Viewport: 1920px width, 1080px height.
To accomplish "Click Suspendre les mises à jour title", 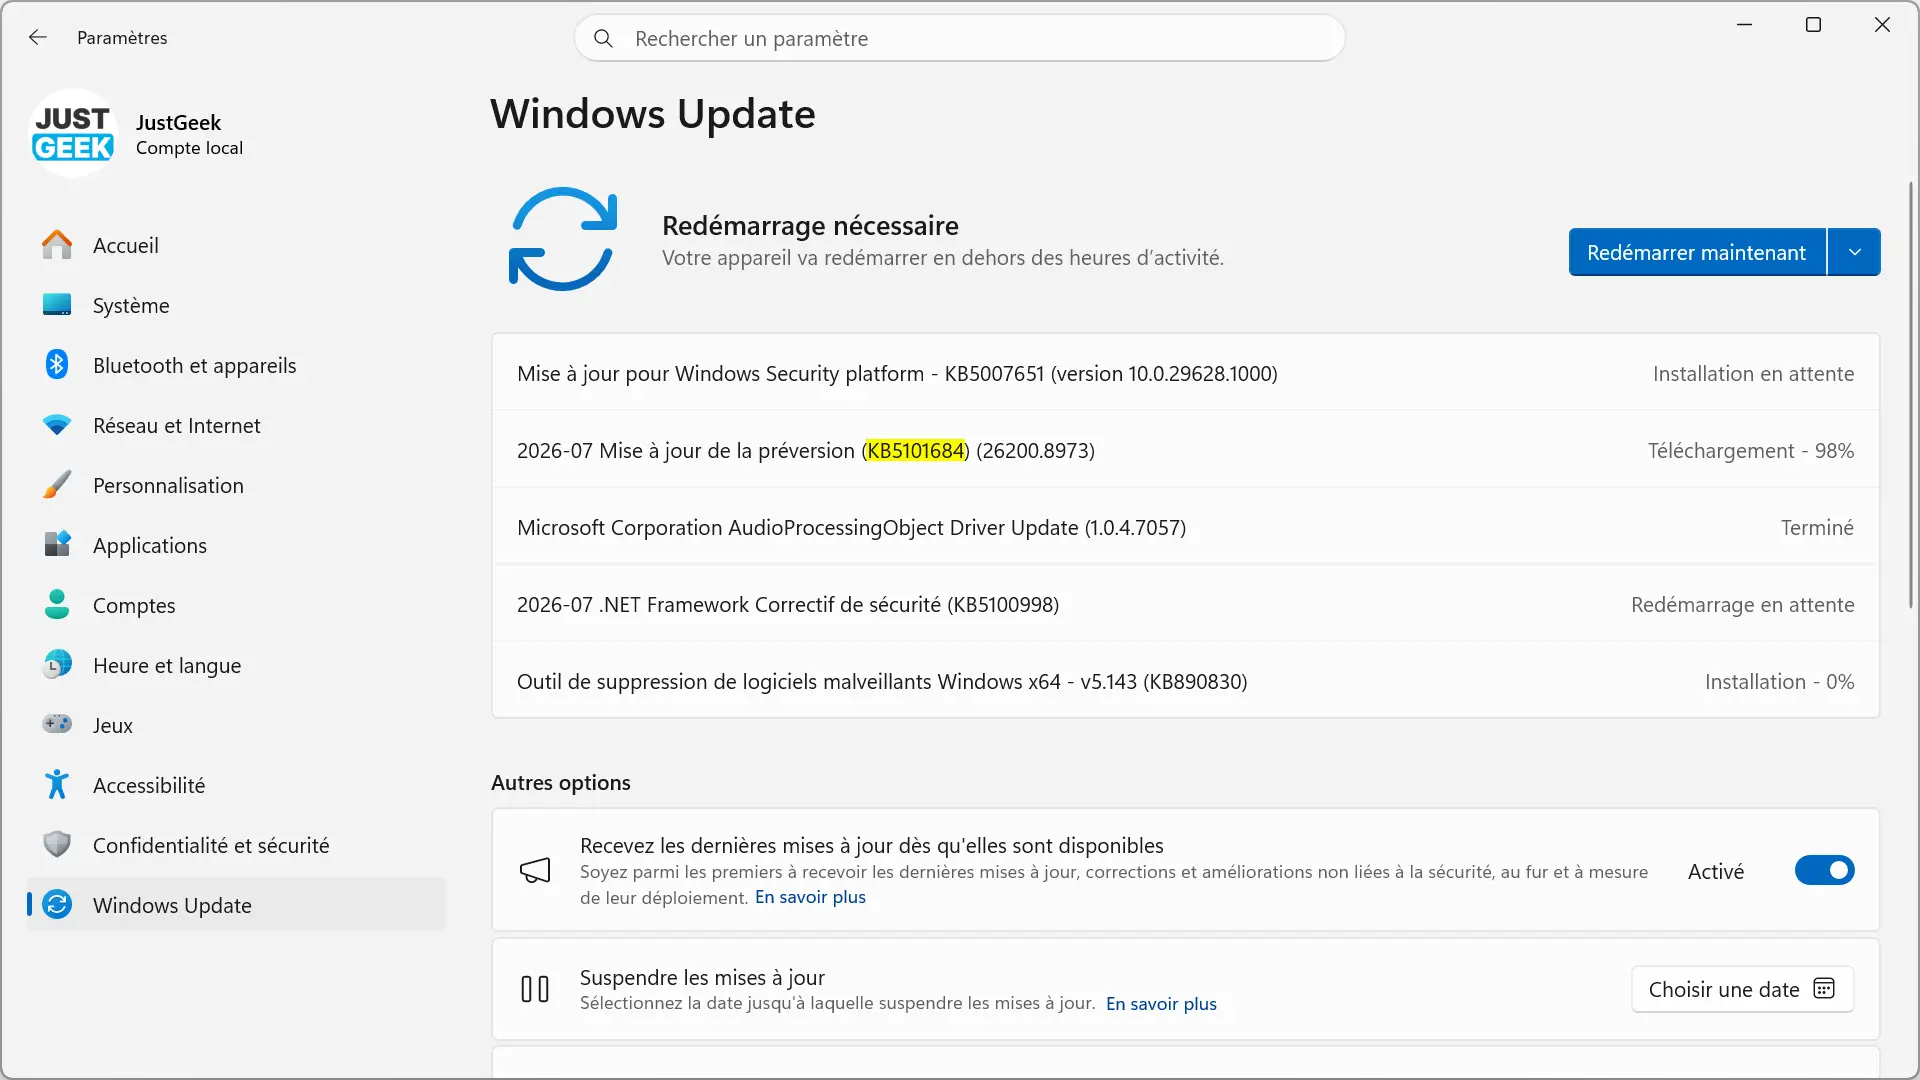I will pos(702,977).
